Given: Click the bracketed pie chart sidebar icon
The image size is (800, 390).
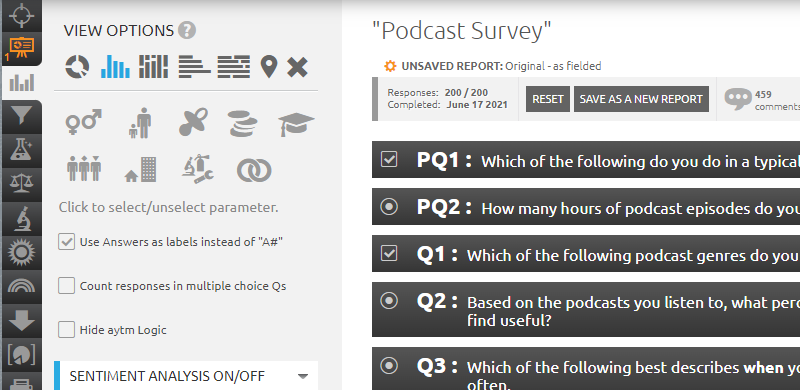Looking at the screenshot, I should click(21, 354).
